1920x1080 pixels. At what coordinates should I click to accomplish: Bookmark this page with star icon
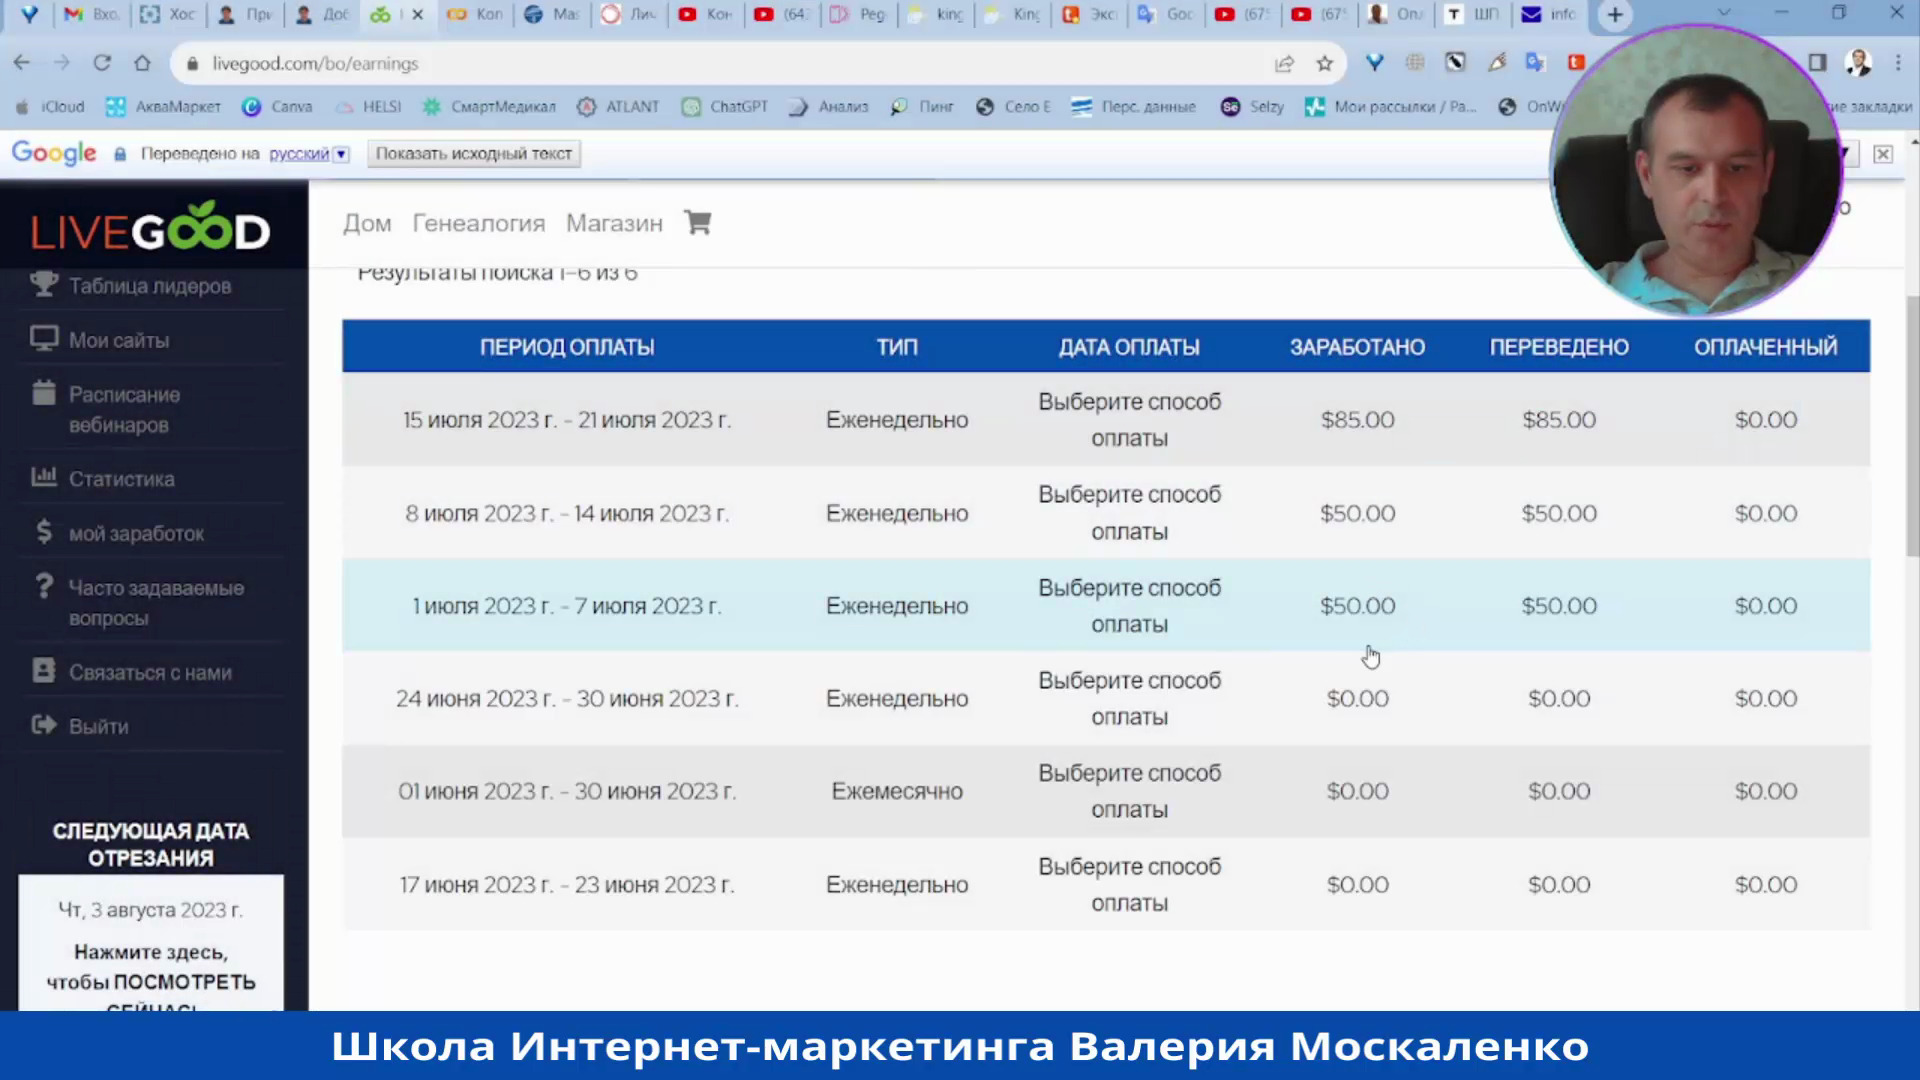(1324, 63)
